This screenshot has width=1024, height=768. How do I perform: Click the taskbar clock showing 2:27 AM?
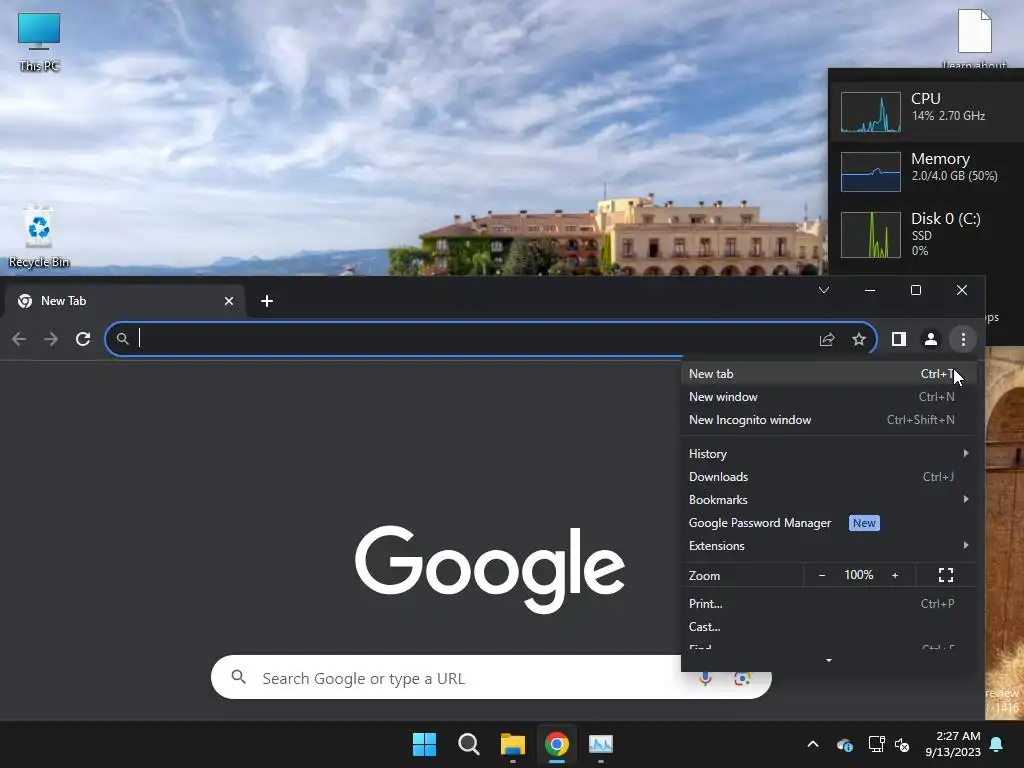[x=953, y=744]
